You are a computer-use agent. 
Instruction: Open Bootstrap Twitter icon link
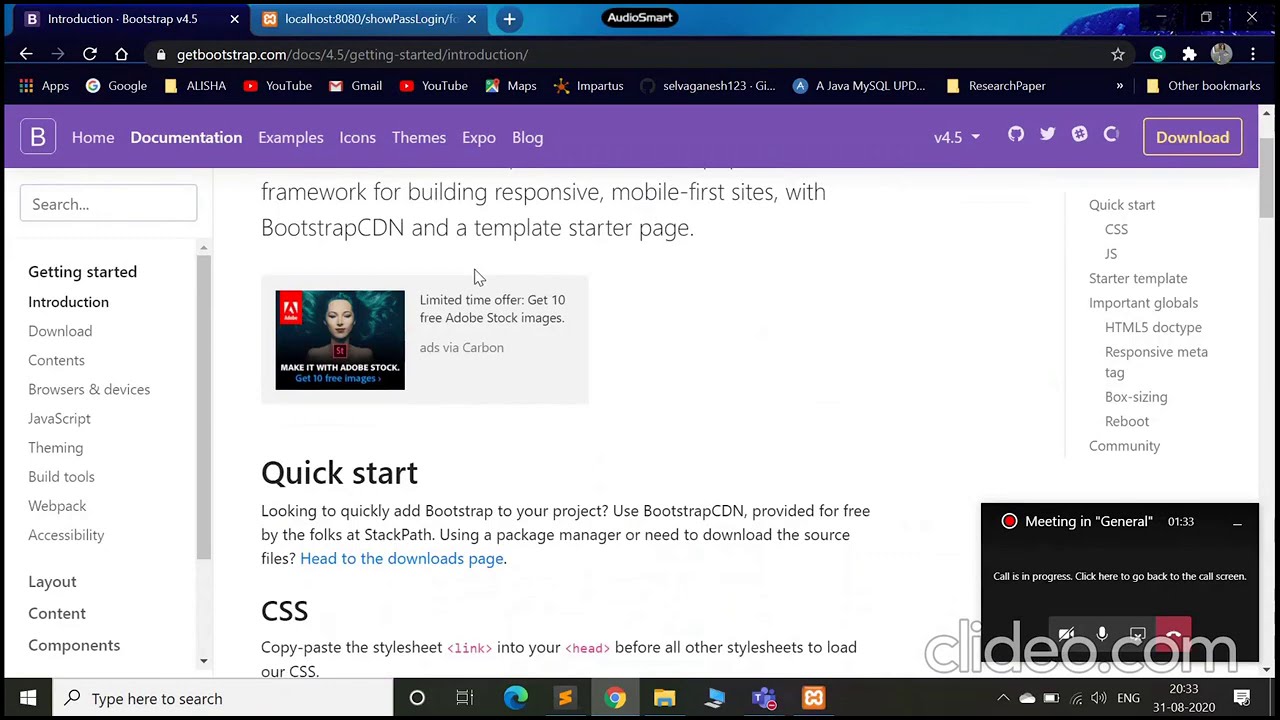tap(1048, 134)
